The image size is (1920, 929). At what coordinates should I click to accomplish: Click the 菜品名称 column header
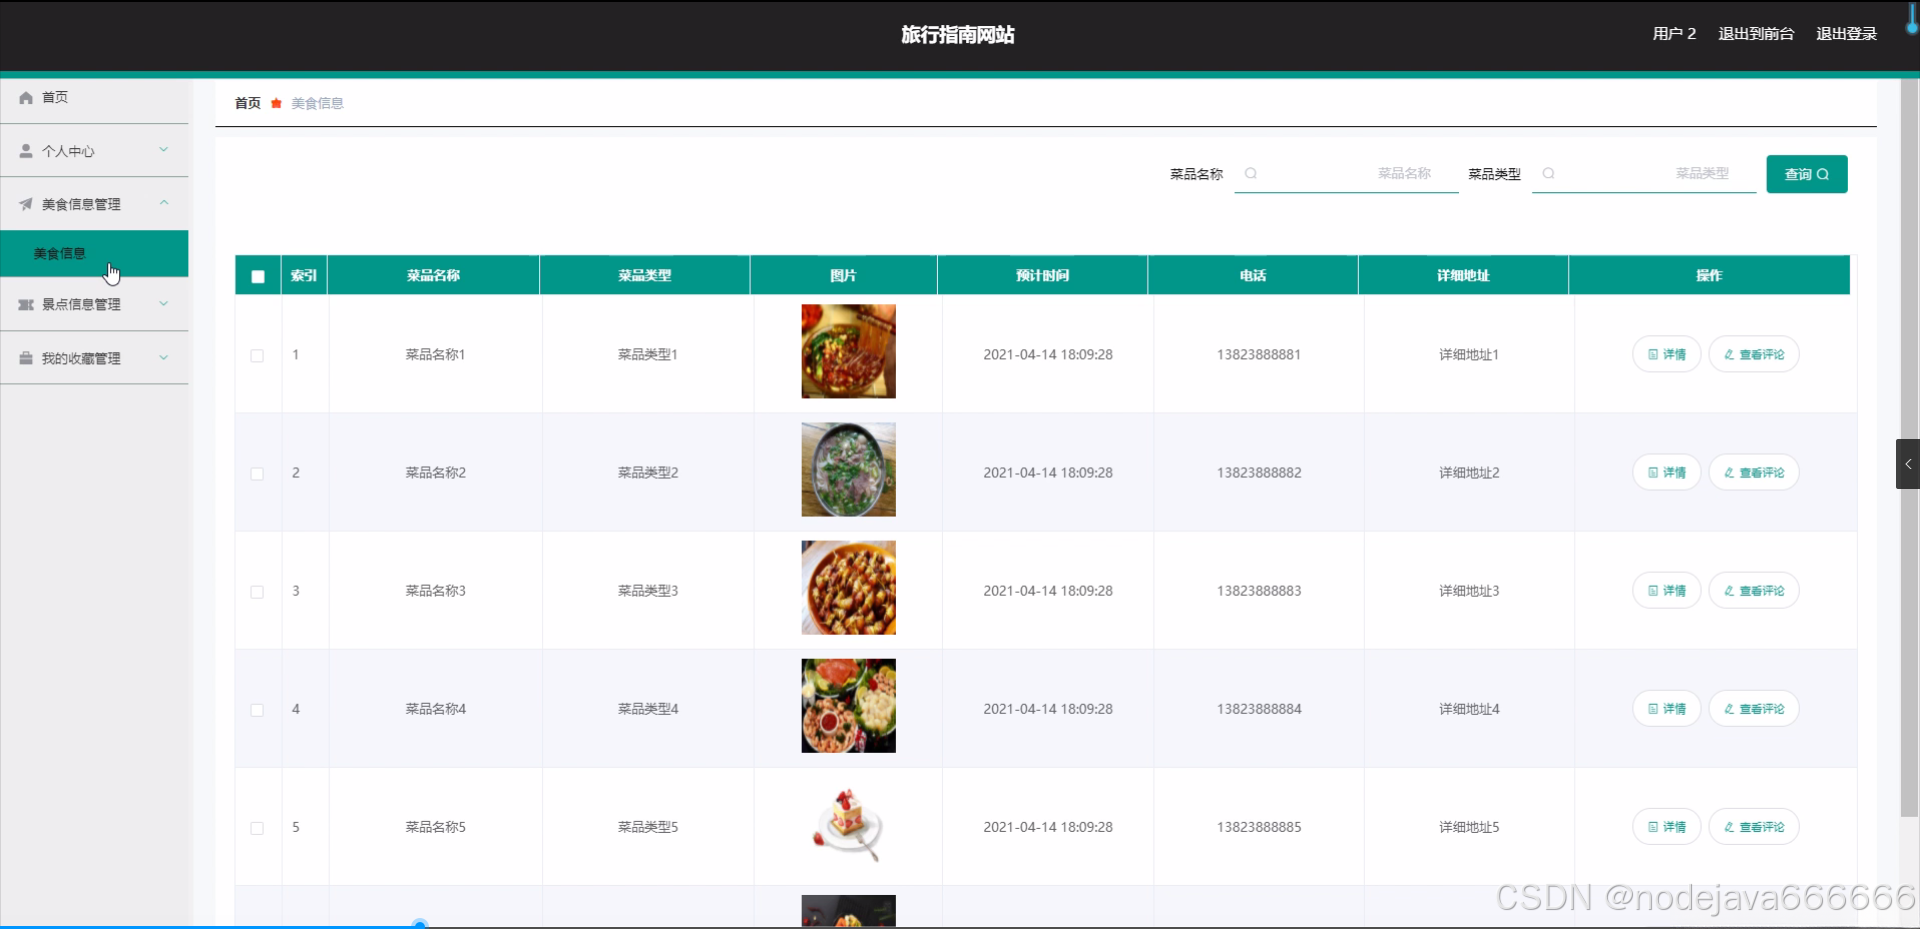click(433, 275)
